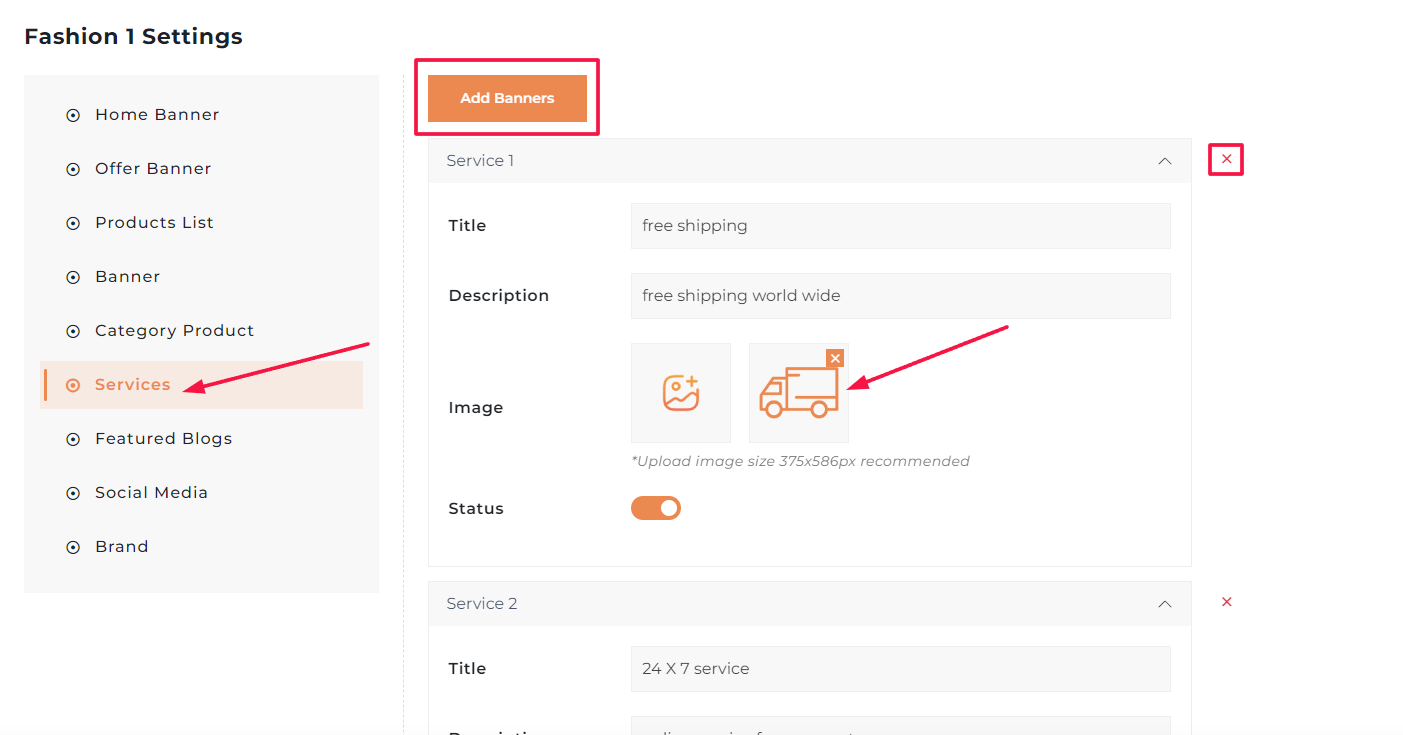The width and height of the screenshot is (1403, 735).
Task: Open the Offer Banner settings section
Action: click(x=153, y=169)
